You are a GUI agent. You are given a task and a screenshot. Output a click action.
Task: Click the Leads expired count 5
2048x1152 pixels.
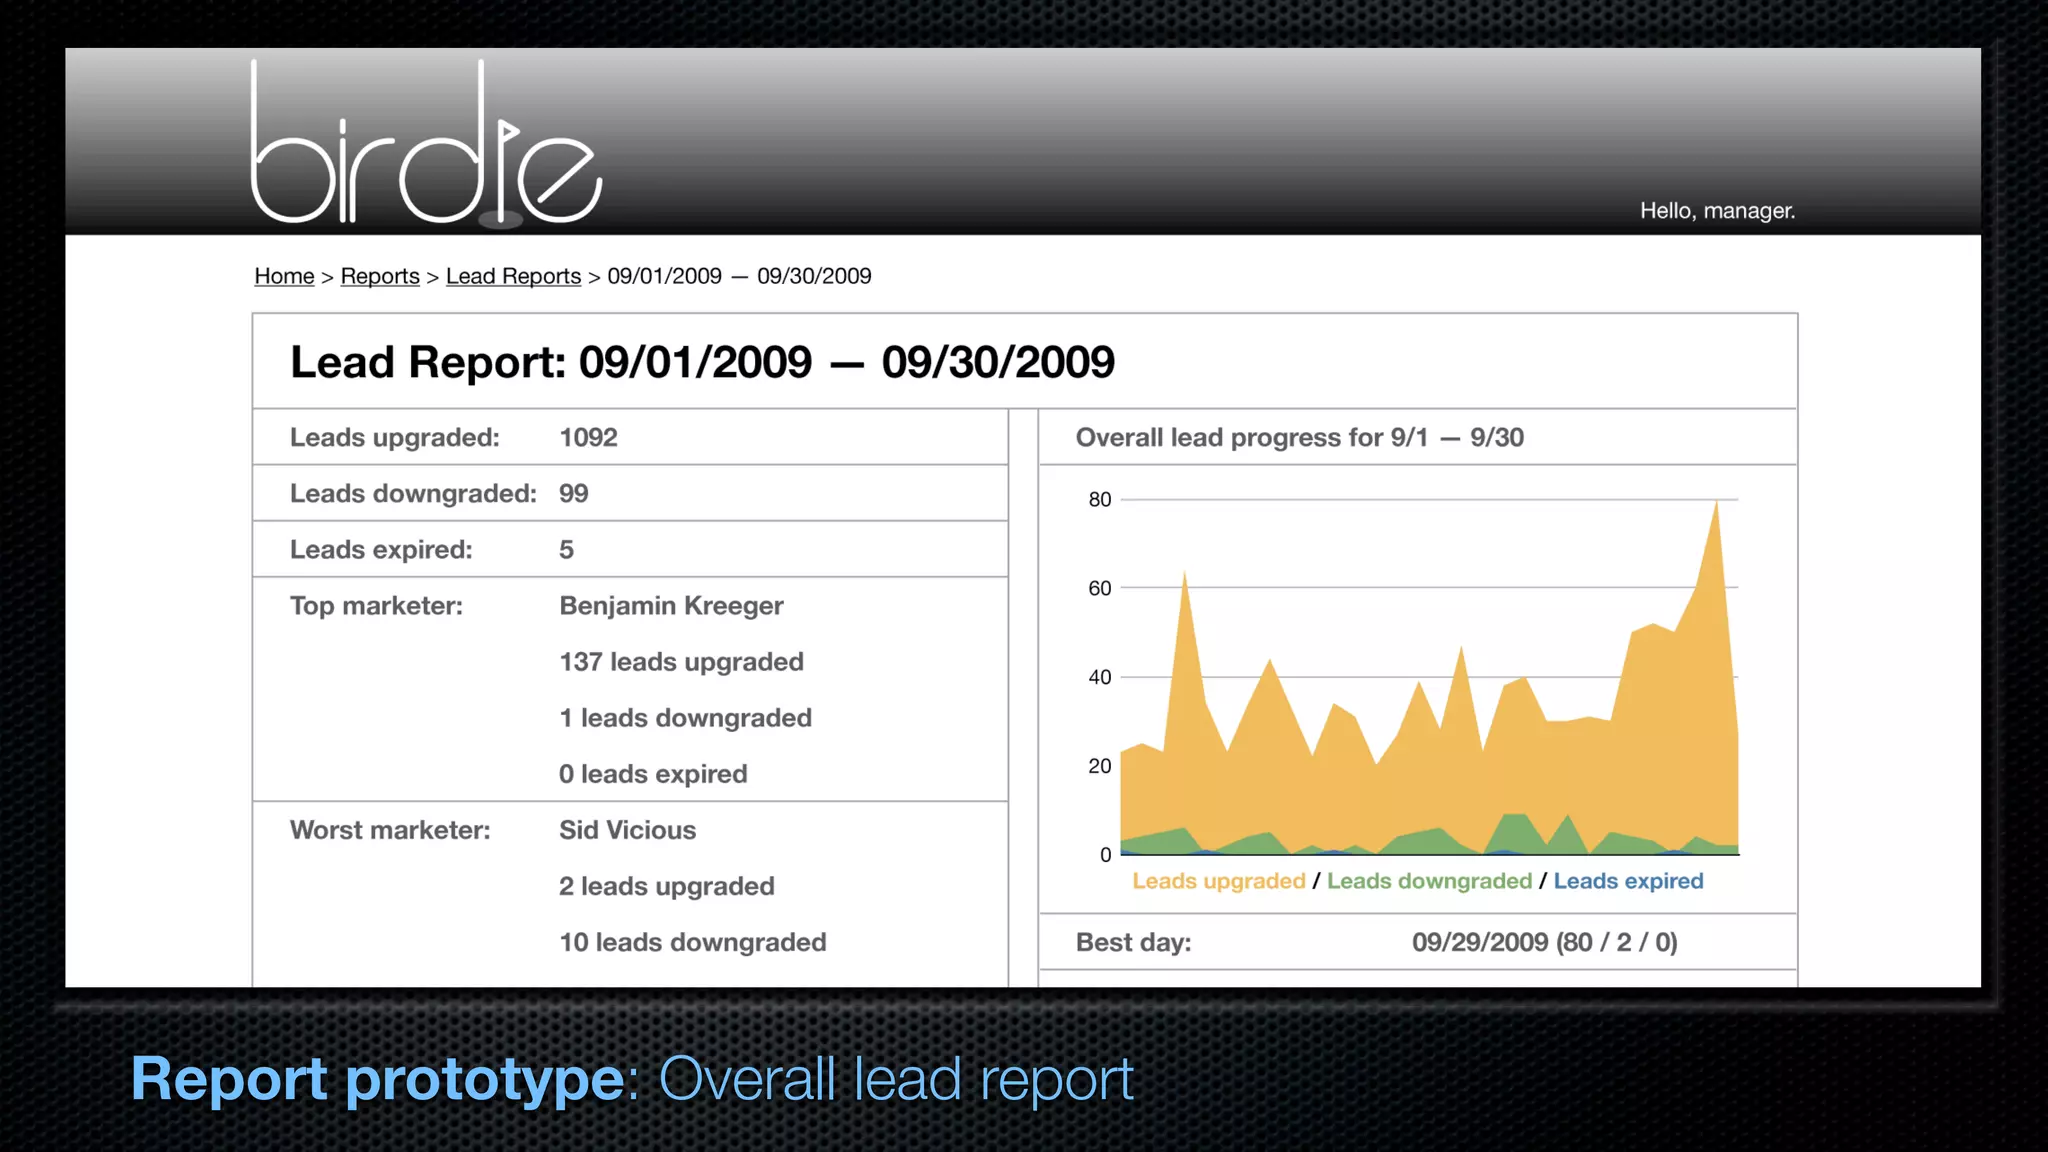(566, 549)
